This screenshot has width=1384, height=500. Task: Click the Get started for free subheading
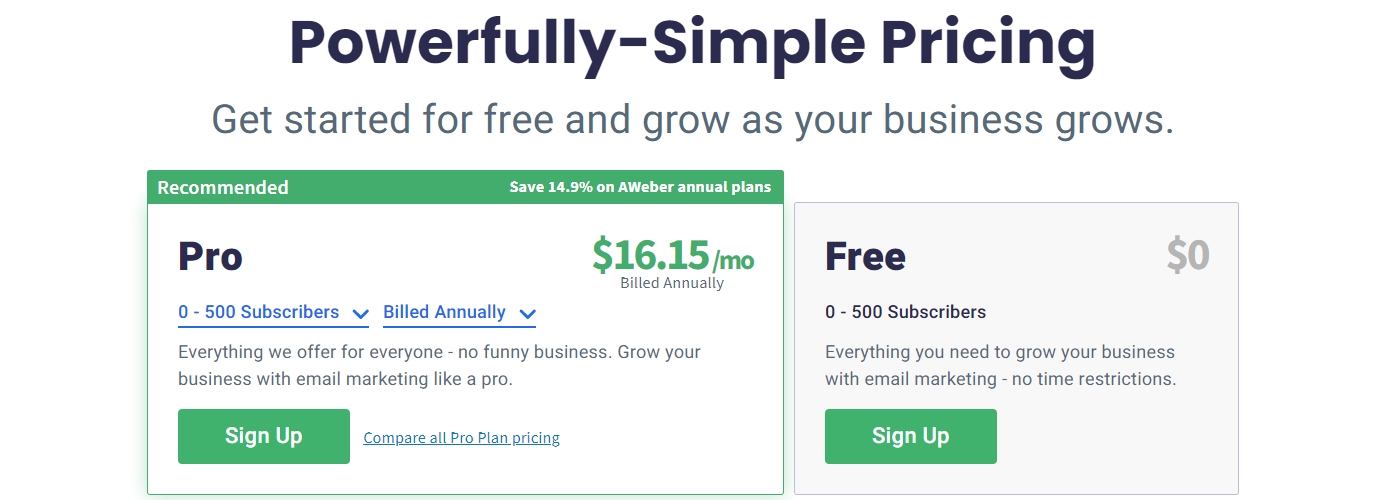coord(692,120)
